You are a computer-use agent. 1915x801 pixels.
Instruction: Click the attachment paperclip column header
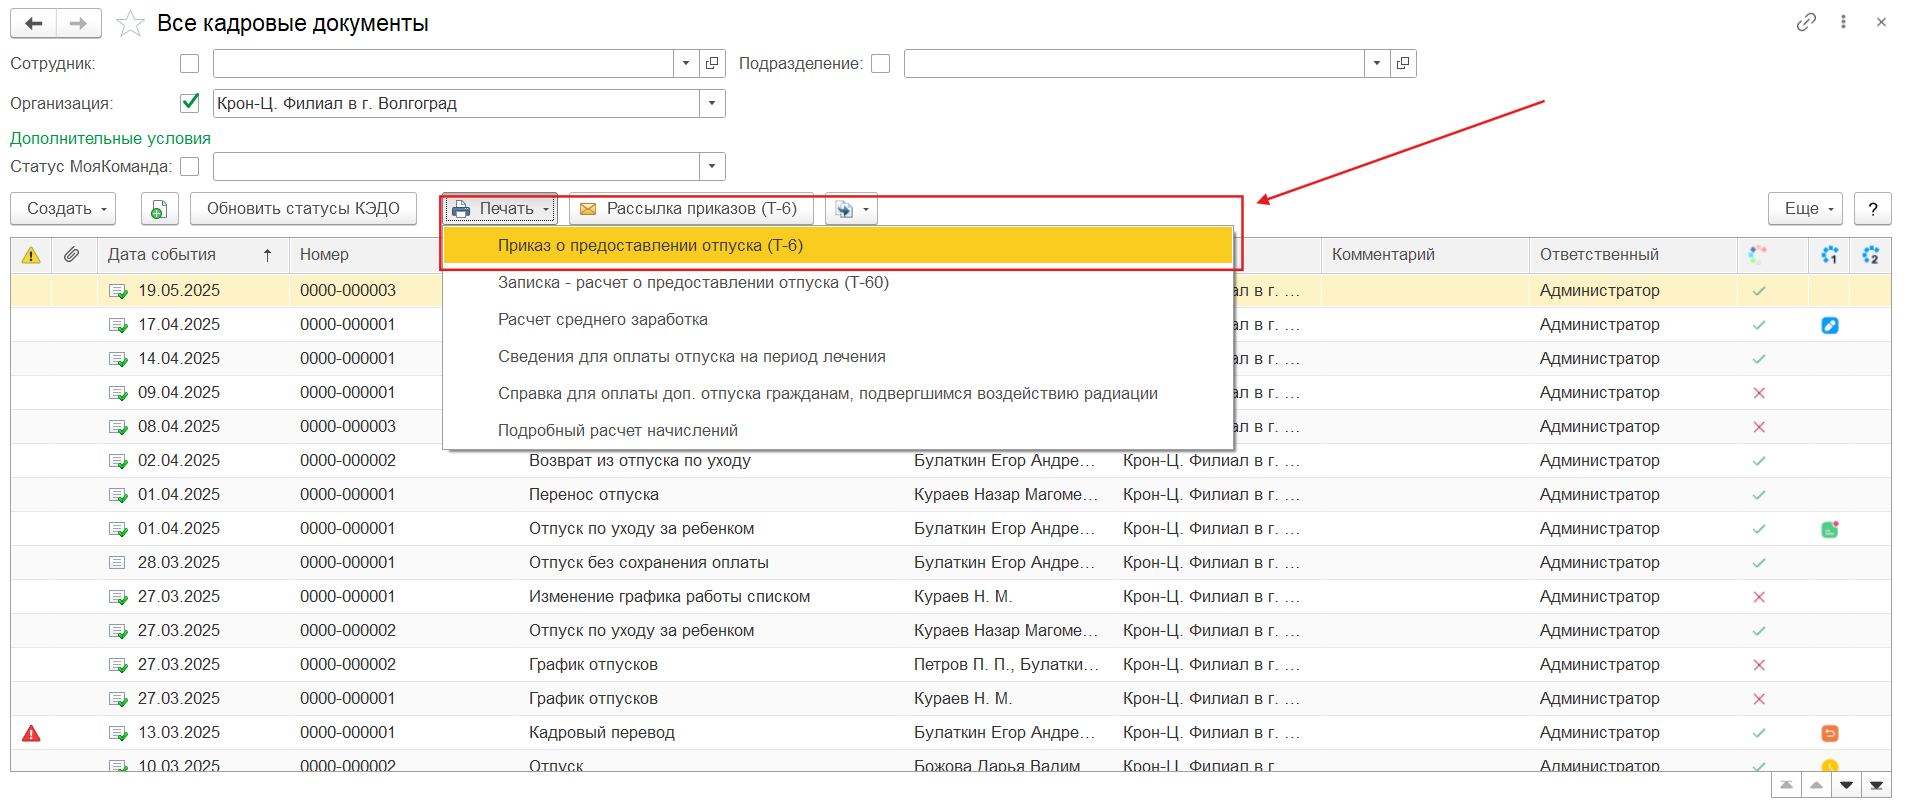coord(71,255)
